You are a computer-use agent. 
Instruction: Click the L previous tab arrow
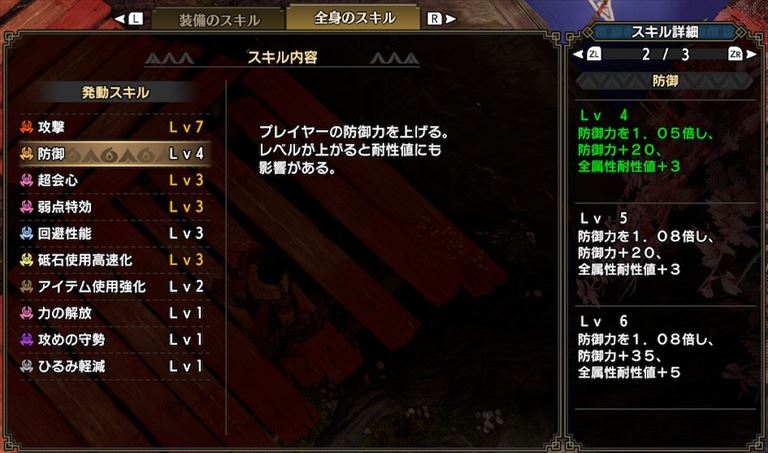[x=129, y=19]
